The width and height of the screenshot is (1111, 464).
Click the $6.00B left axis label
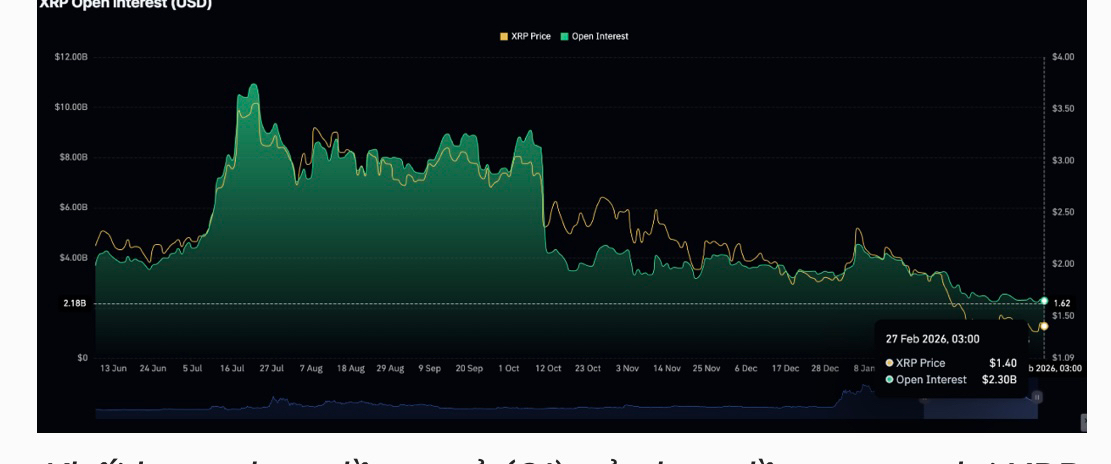pyautogui.click(x=72, y=208)
